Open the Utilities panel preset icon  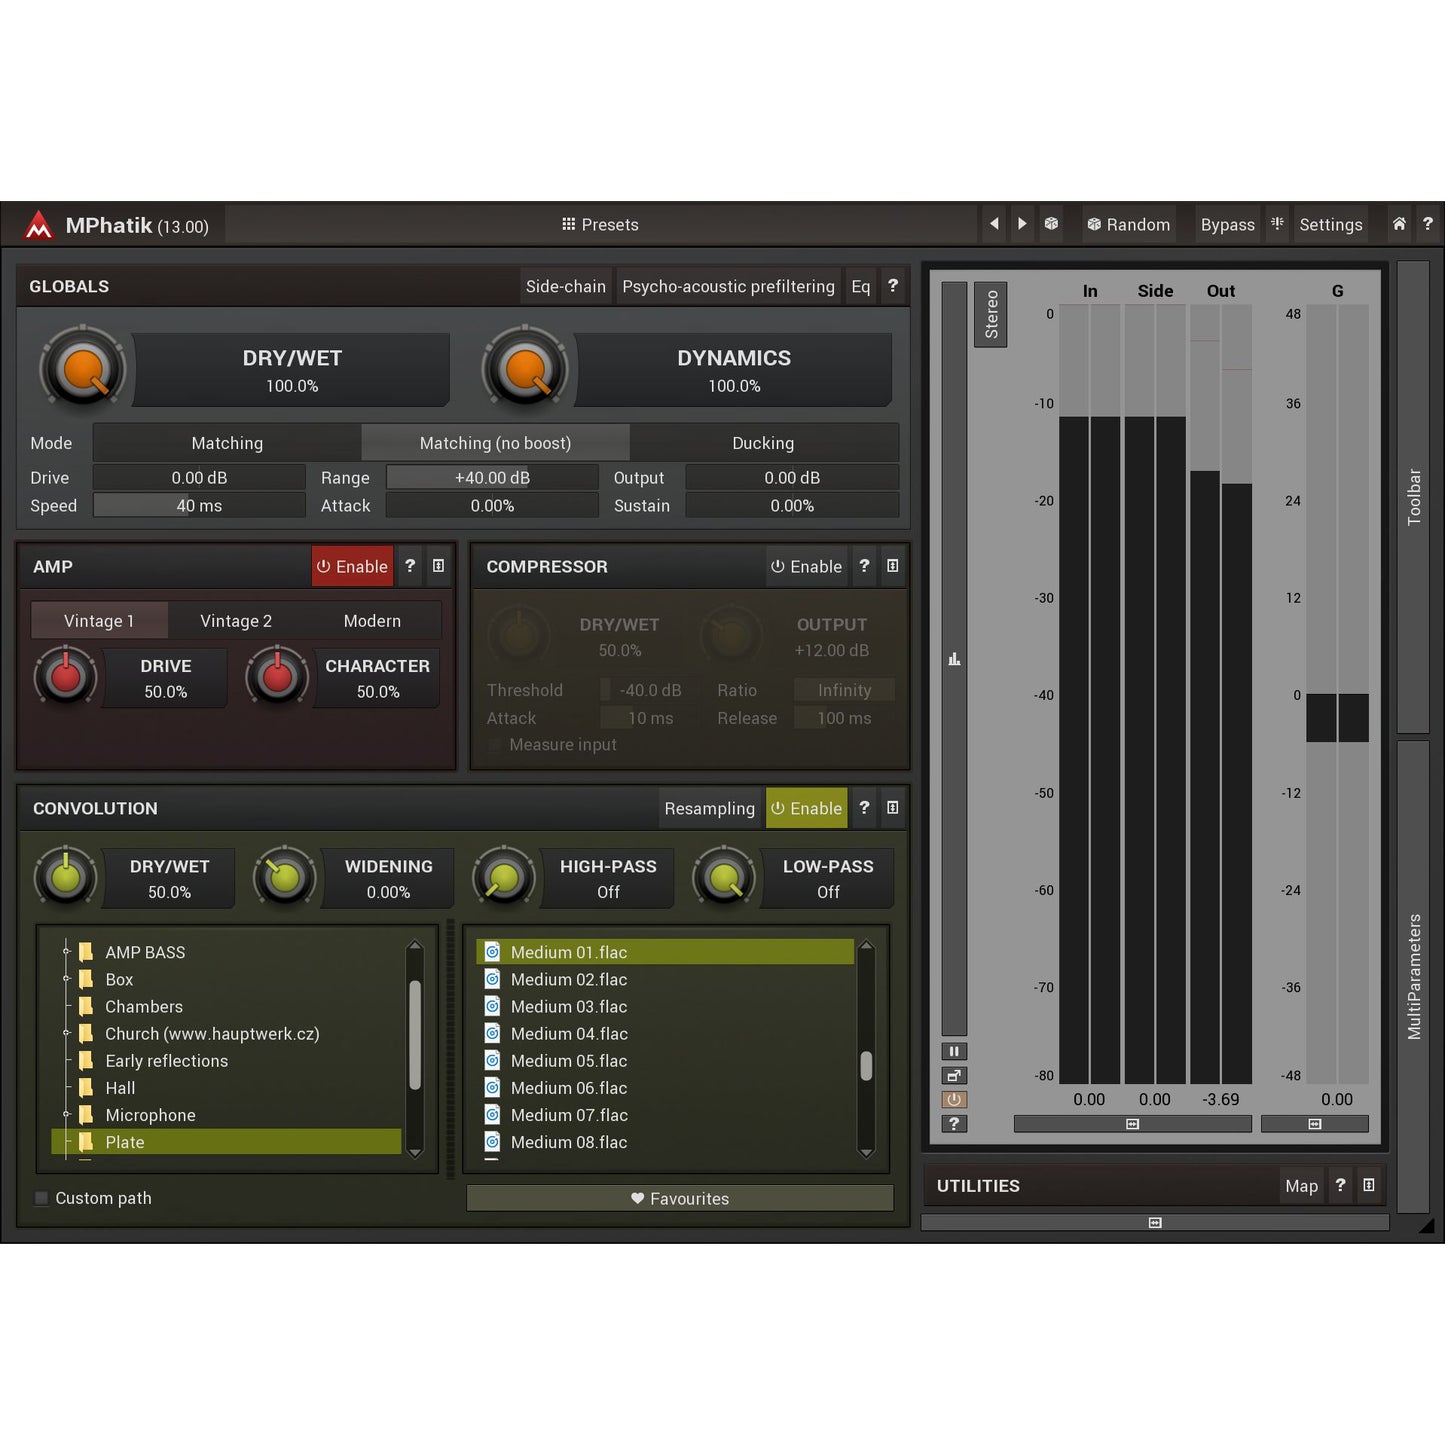coord(1368,1185)
